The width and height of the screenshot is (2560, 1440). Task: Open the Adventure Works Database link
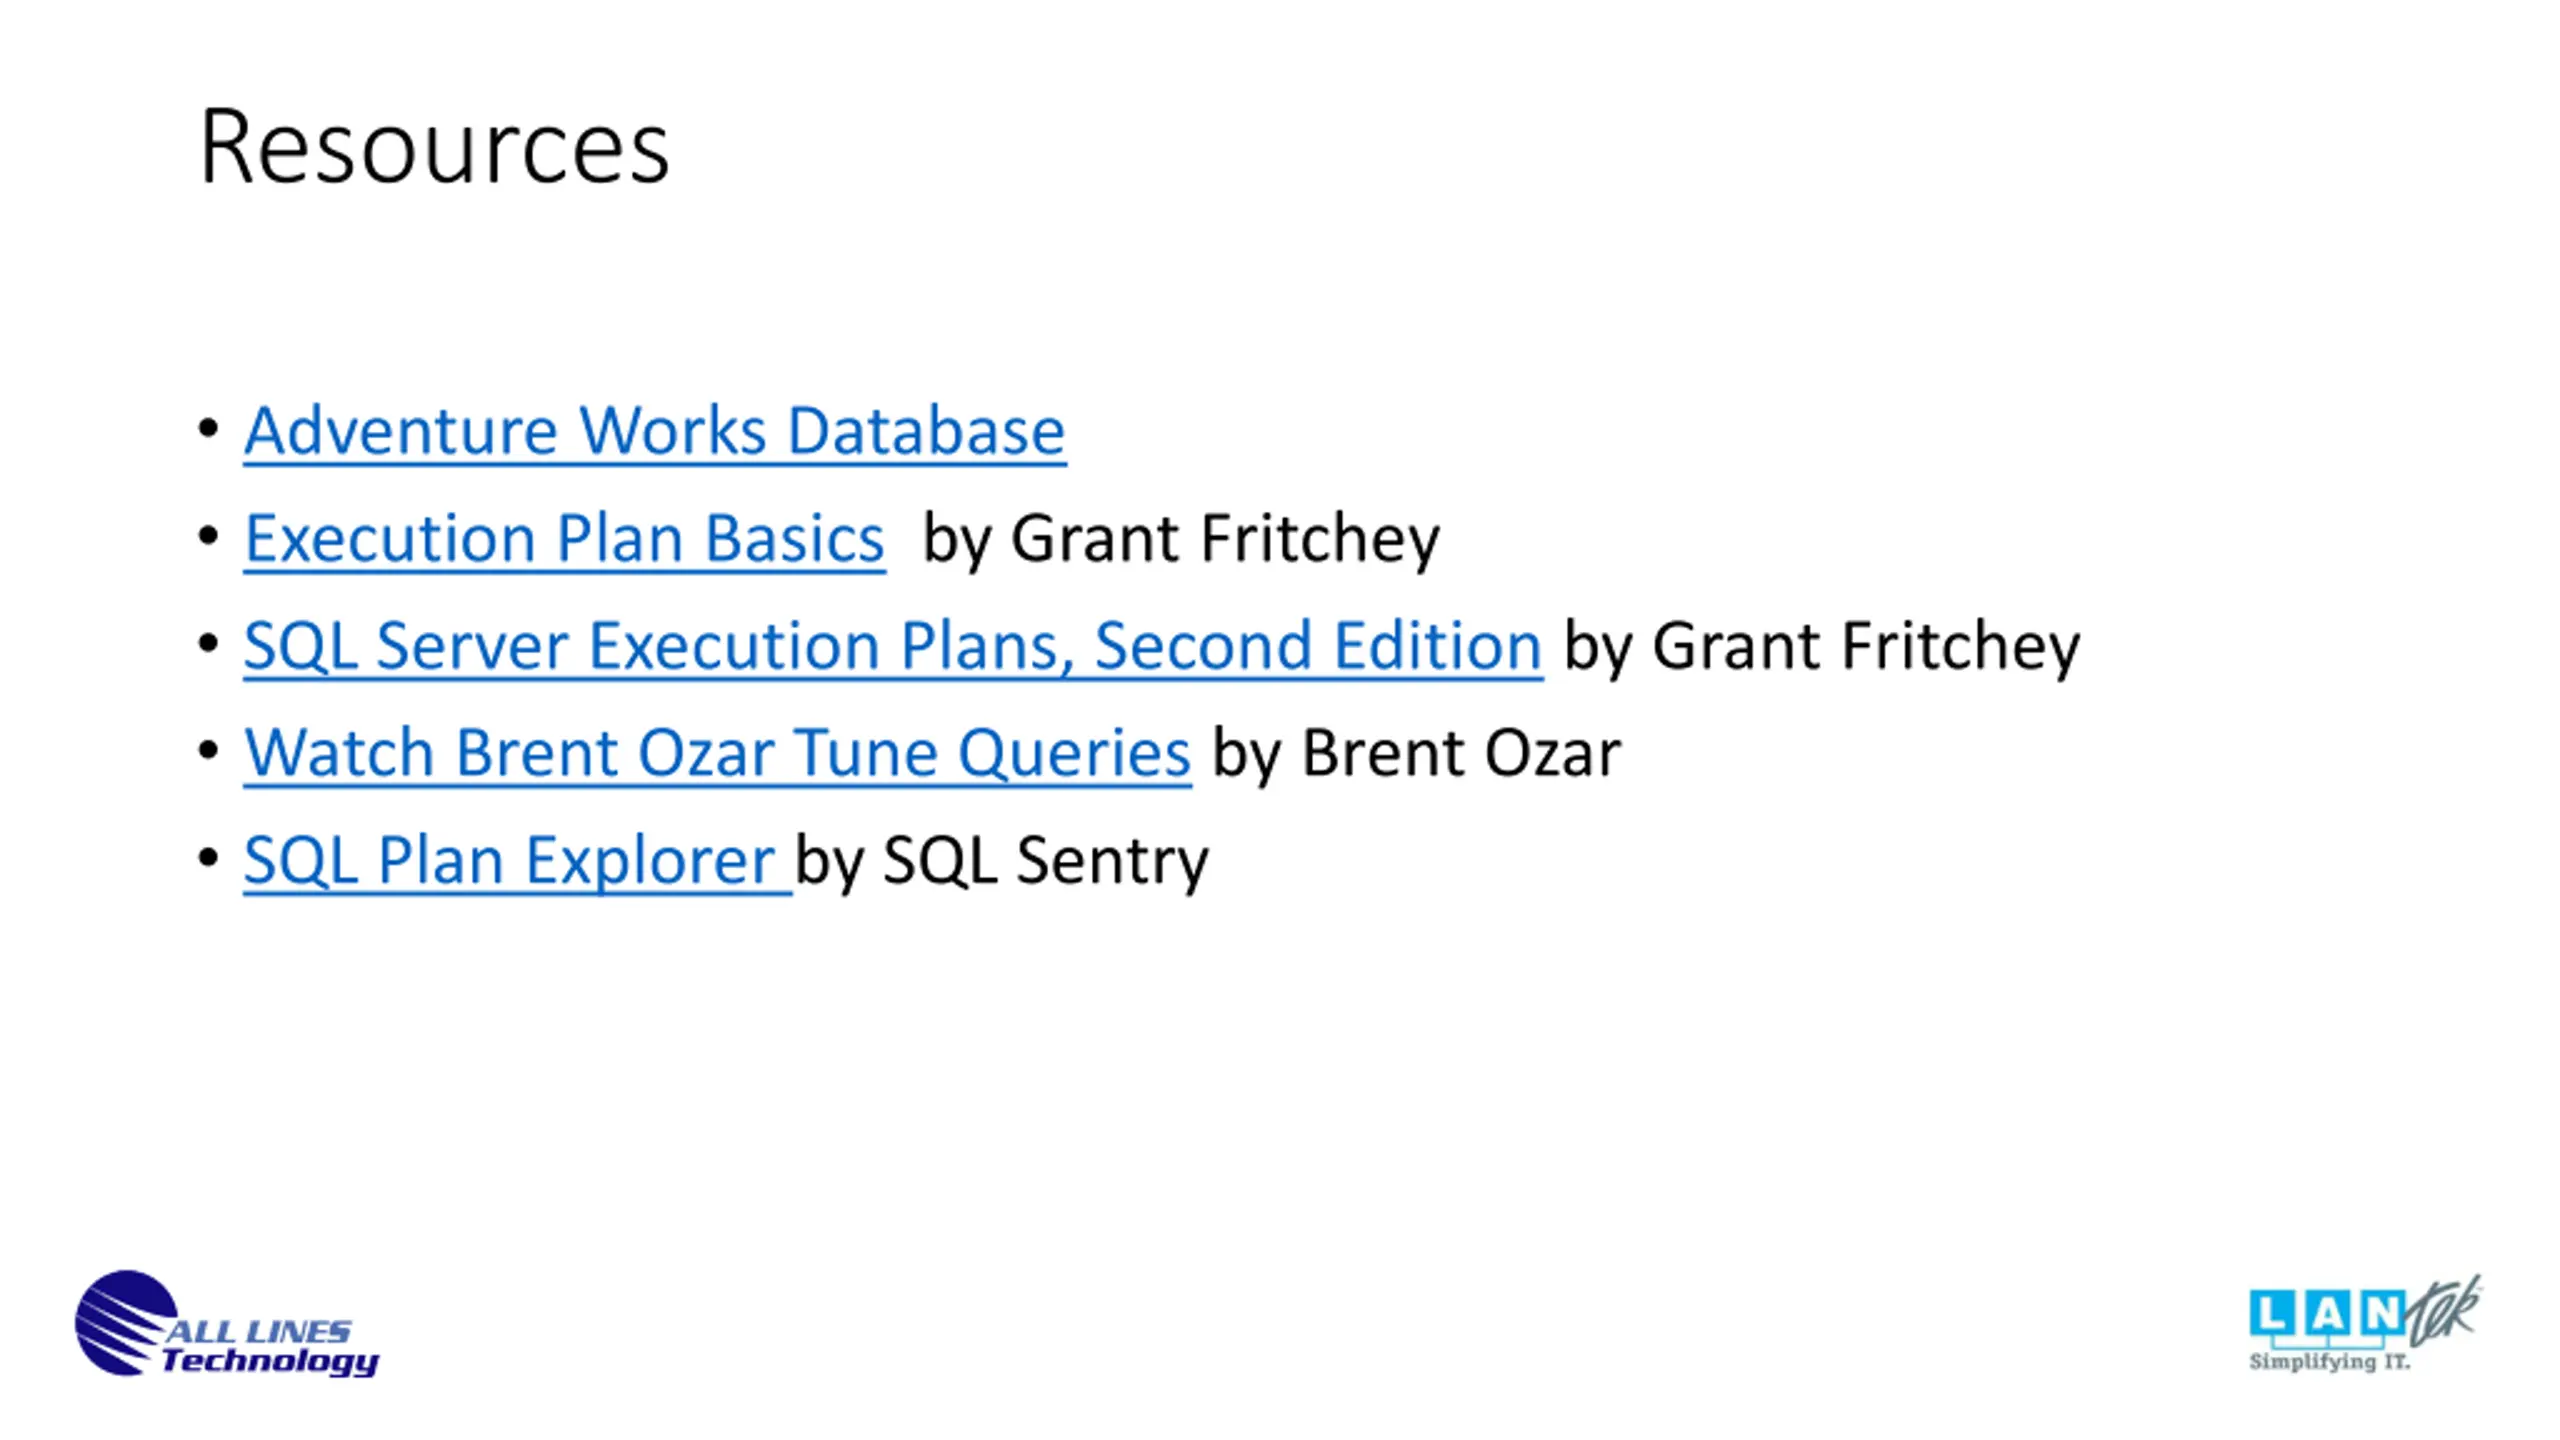[655, 431]
